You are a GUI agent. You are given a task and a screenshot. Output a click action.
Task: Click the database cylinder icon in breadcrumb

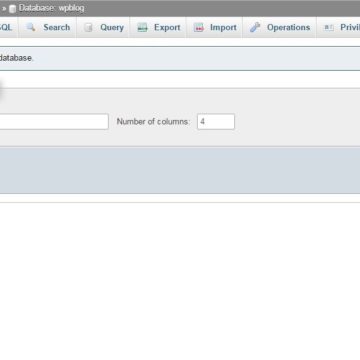[x=12, y=9]
